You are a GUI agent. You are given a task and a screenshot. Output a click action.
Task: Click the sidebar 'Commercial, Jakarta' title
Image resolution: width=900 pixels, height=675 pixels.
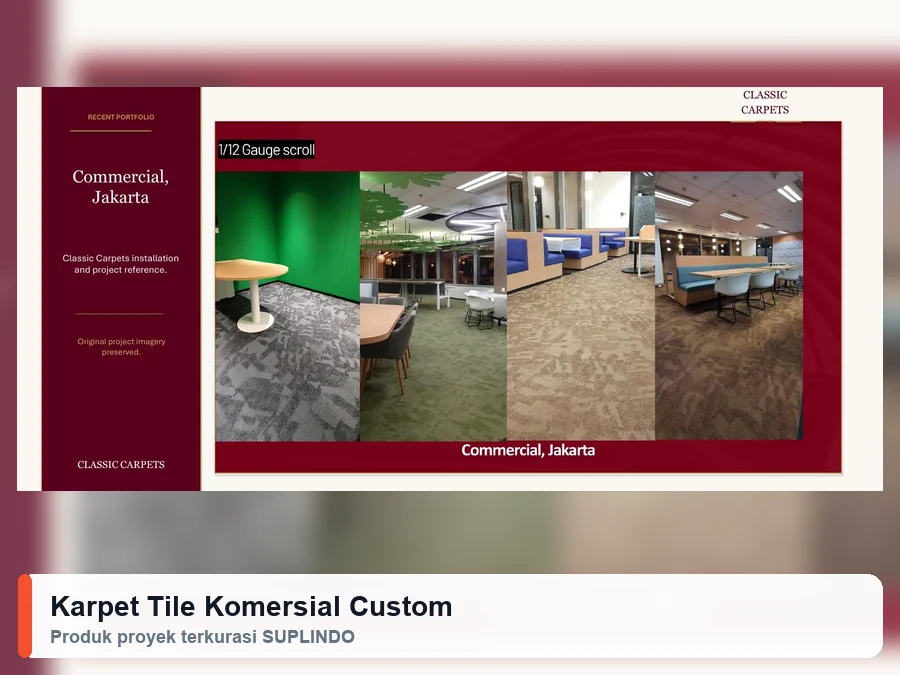(x=121, y=187)
